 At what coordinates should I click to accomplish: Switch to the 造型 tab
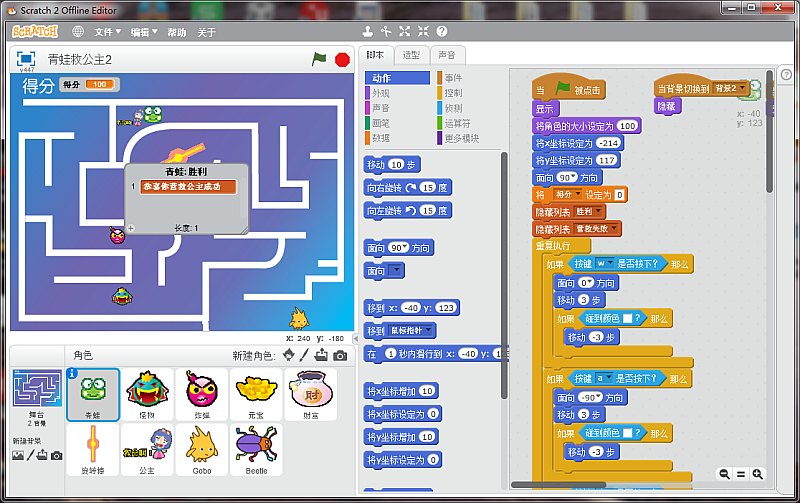coord(411,55)
